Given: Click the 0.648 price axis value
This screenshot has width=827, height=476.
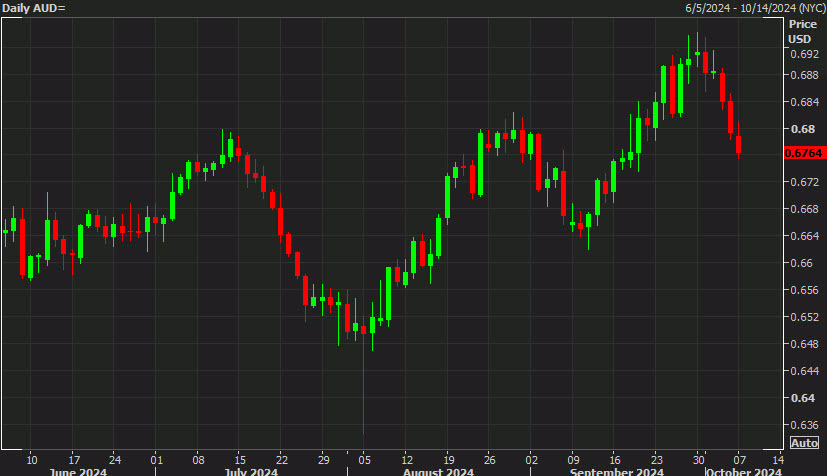Looking at the screenshot, I should coord(804,344).
